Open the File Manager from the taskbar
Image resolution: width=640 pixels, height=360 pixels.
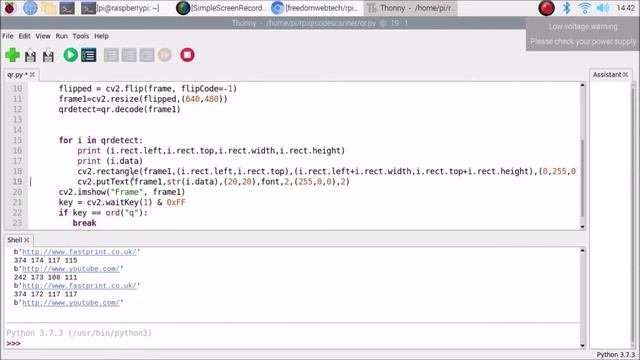pyautogui.click(x=49, y=8)
